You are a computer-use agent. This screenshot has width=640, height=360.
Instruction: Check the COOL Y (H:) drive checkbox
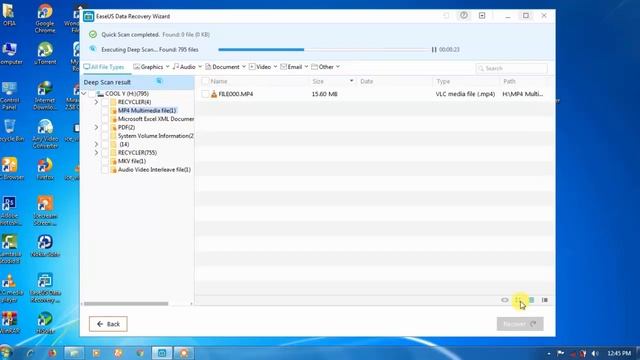(92, 94)
